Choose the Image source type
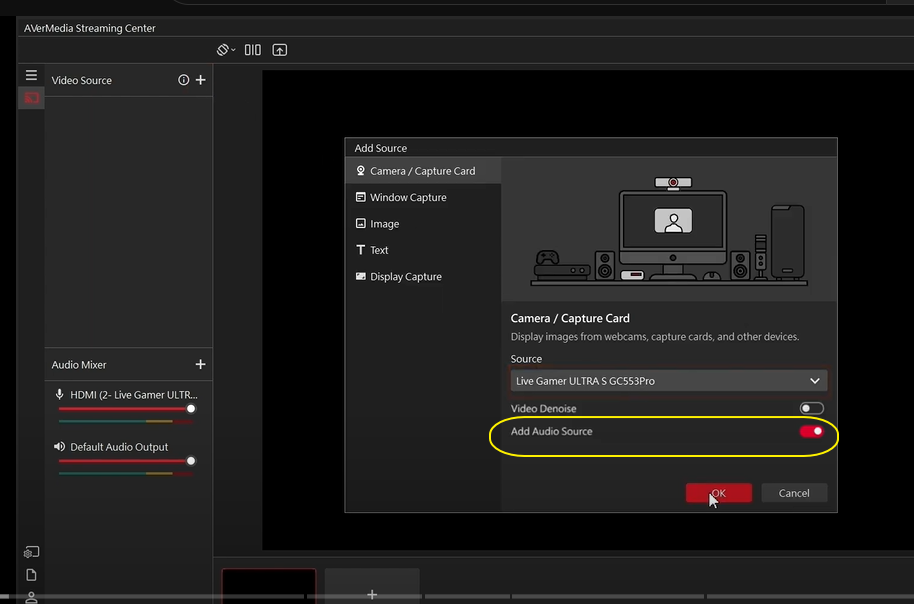The height and width of the screenshot is (604, 914). [384, 224]
